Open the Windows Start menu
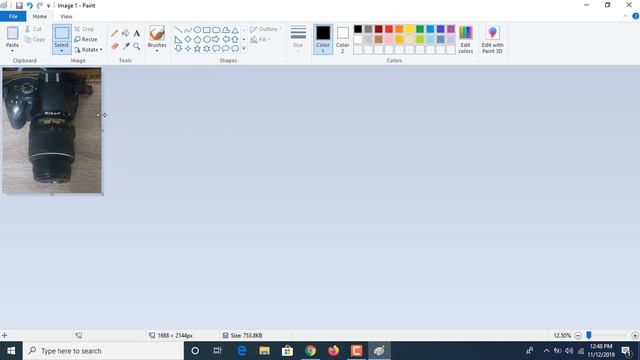 [11, 351]
